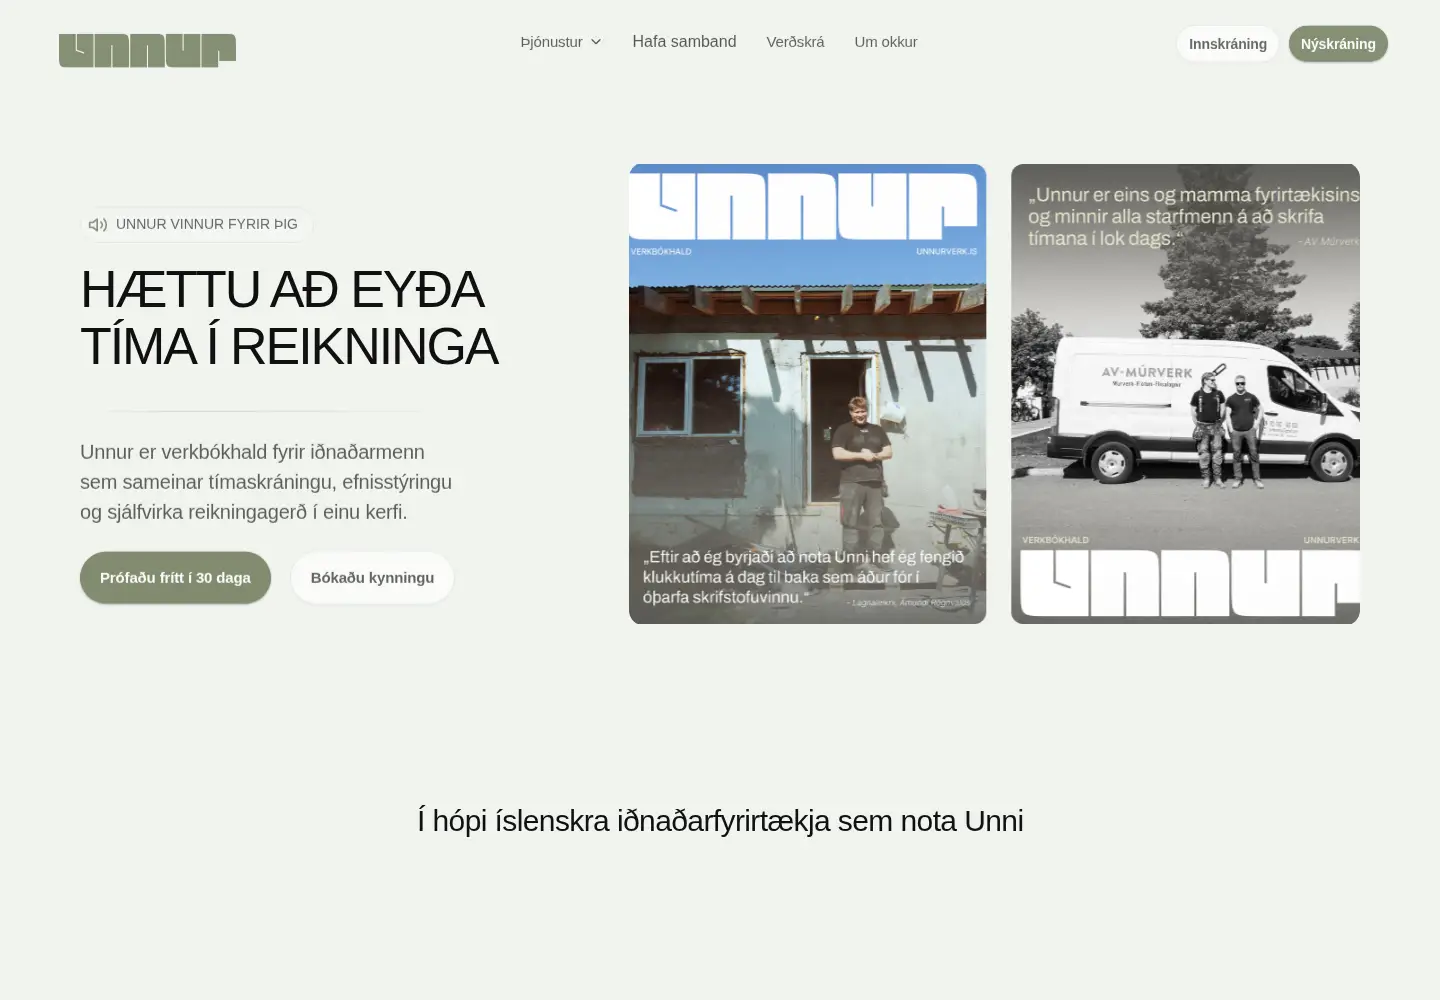
Task: Click the heading Í hópi íslenskra iðnaðarfyrirtækja
Action: coord(720,821)
